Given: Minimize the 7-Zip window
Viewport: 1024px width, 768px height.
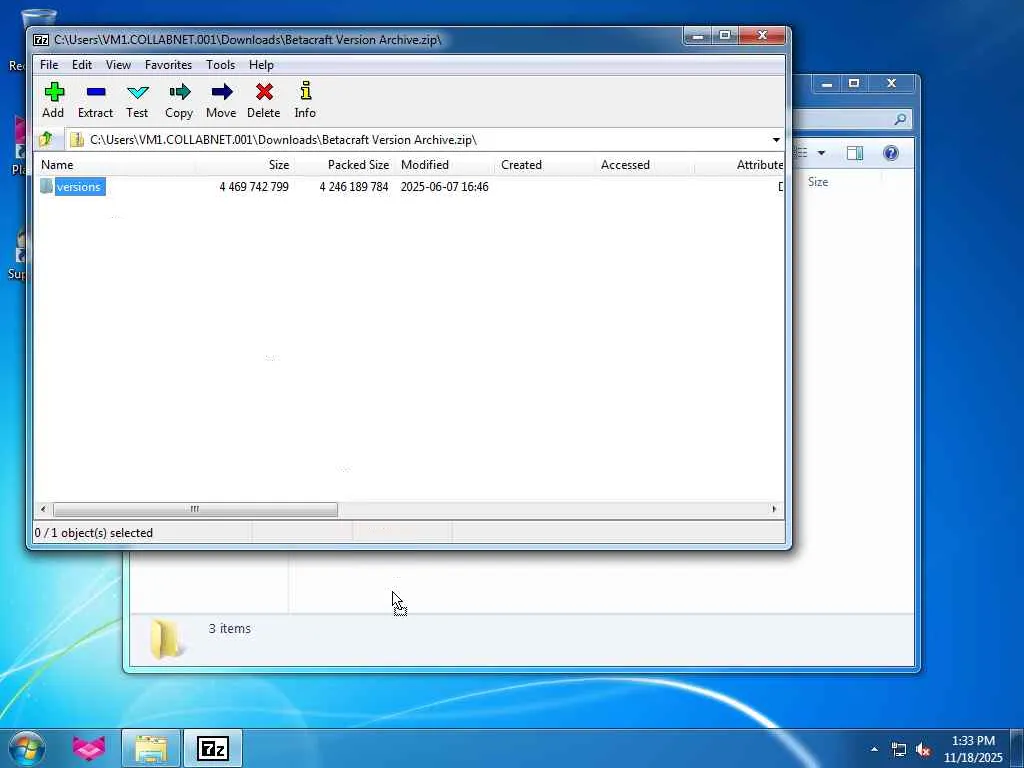Looking at the screenshot, I should tap(697, 35).
